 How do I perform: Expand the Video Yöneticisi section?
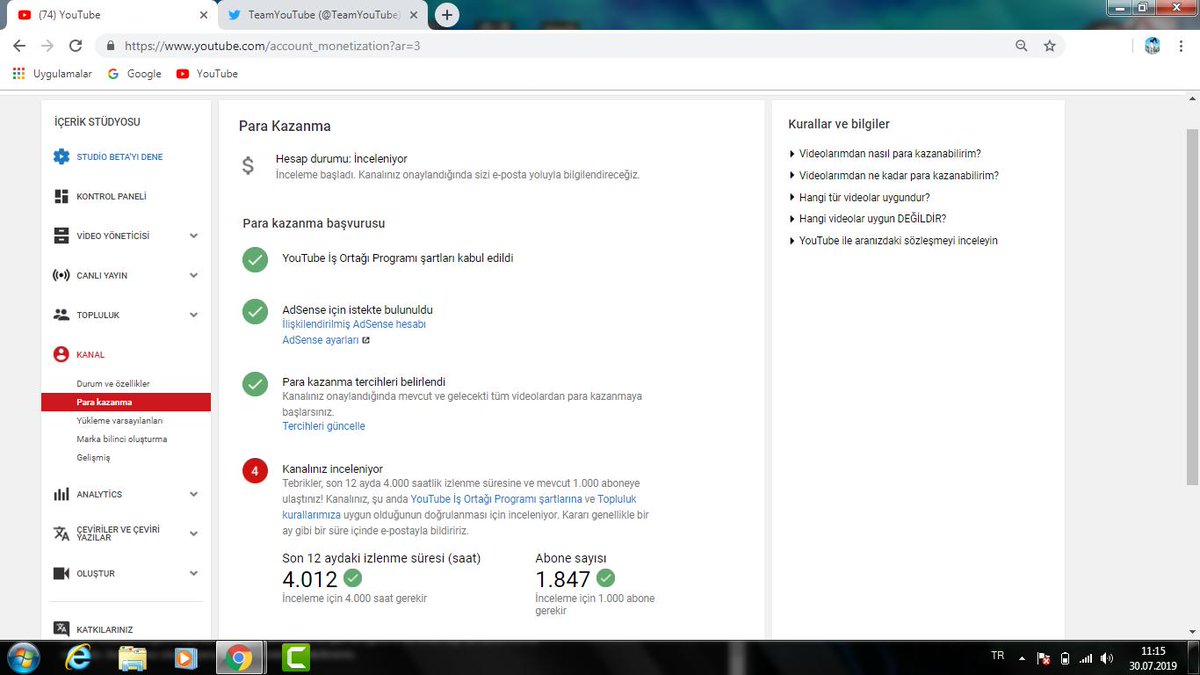pos(194,236)
